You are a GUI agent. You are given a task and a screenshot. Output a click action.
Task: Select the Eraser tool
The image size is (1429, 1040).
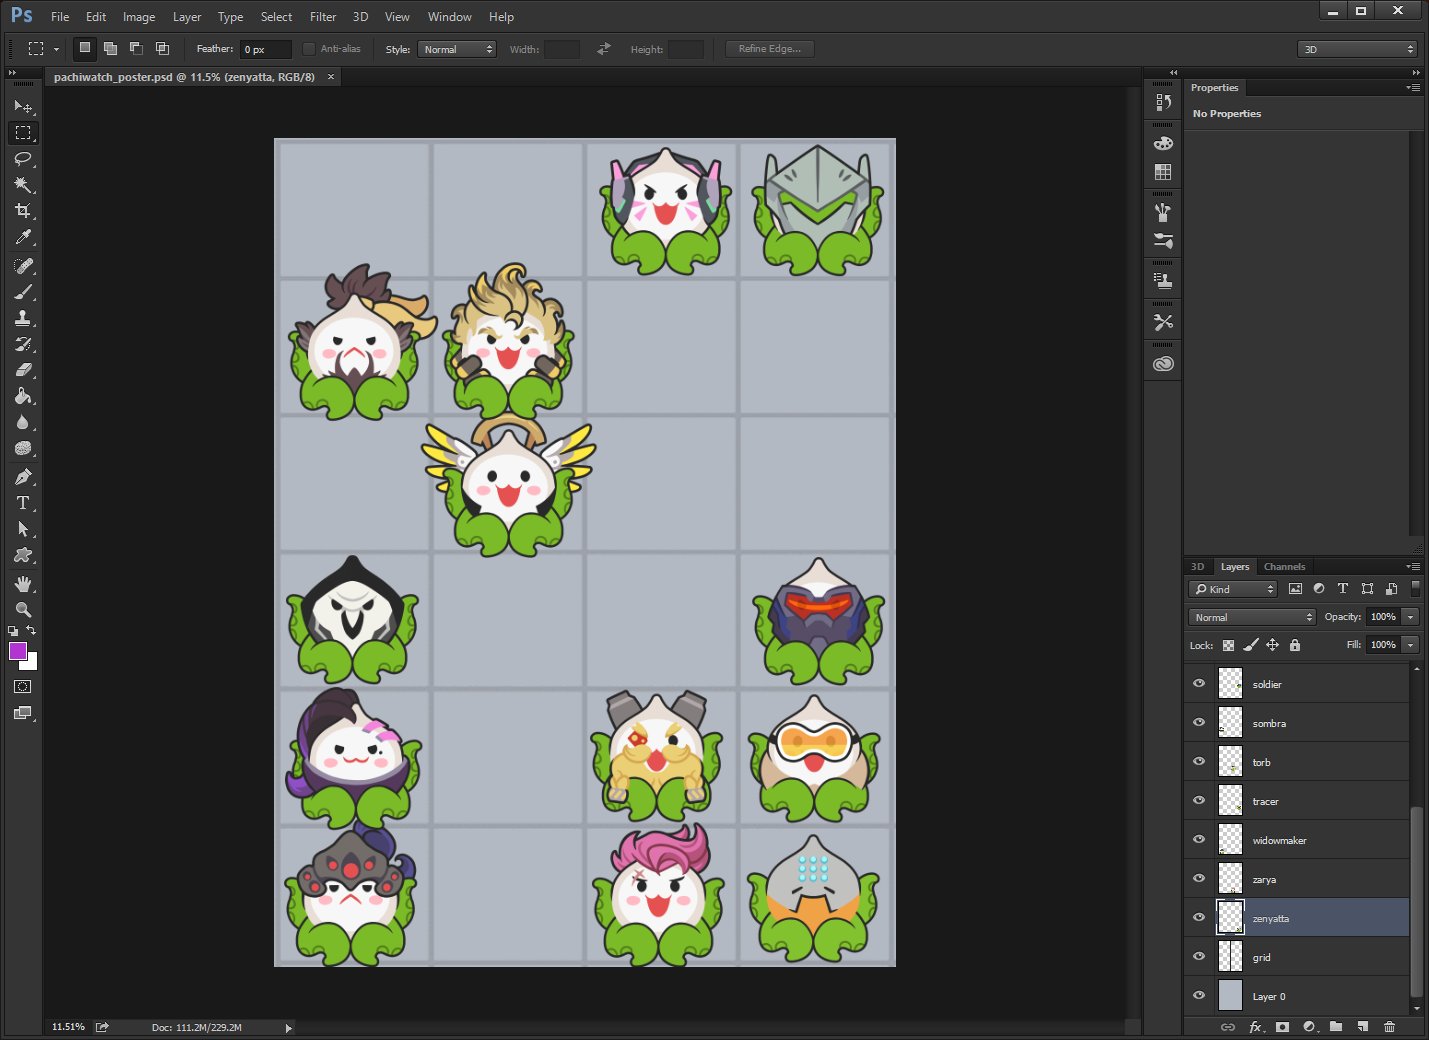coord(23,370)
